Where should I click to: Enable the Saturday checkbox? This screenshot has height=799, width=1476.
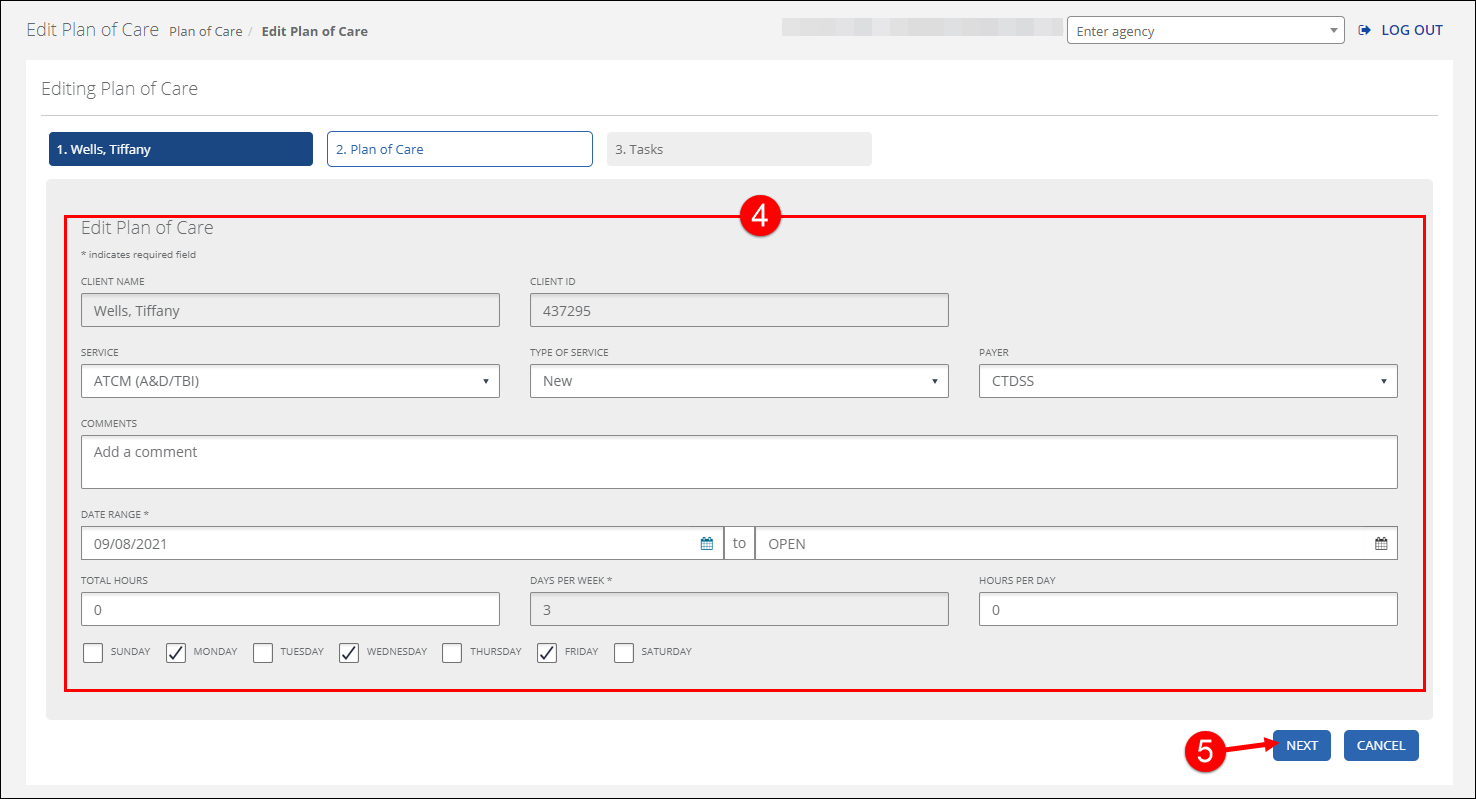point(624,653)
